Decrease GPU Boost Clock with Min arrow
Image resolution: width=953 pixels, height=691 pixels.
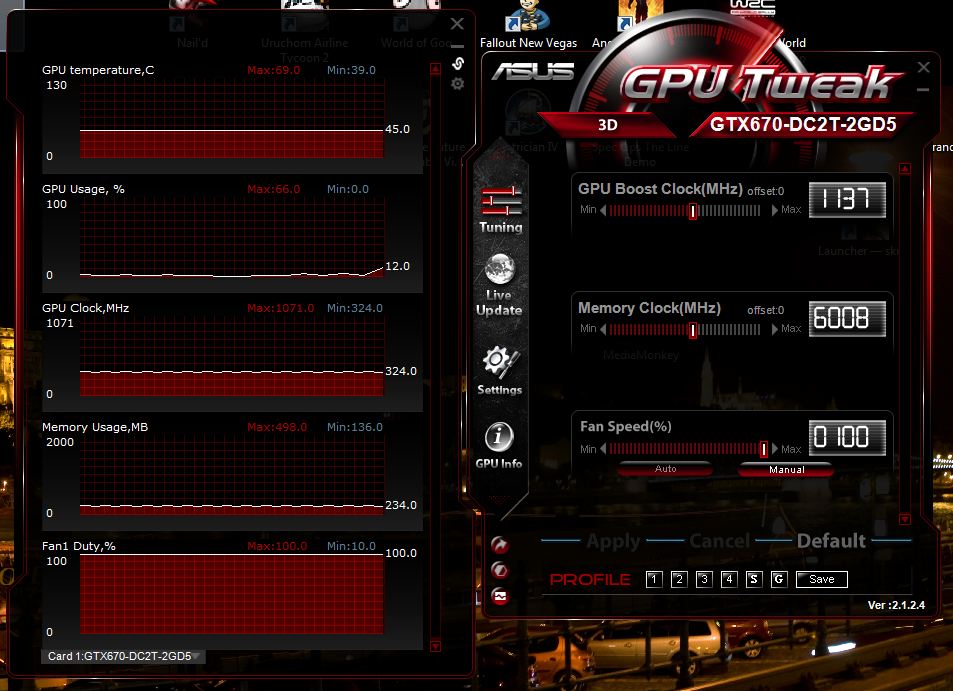603,210
